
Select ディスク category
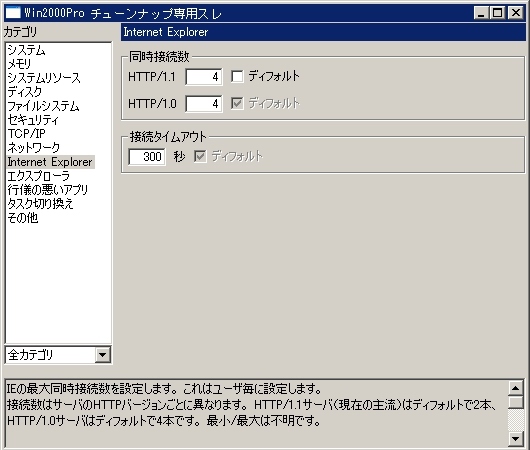25,92
